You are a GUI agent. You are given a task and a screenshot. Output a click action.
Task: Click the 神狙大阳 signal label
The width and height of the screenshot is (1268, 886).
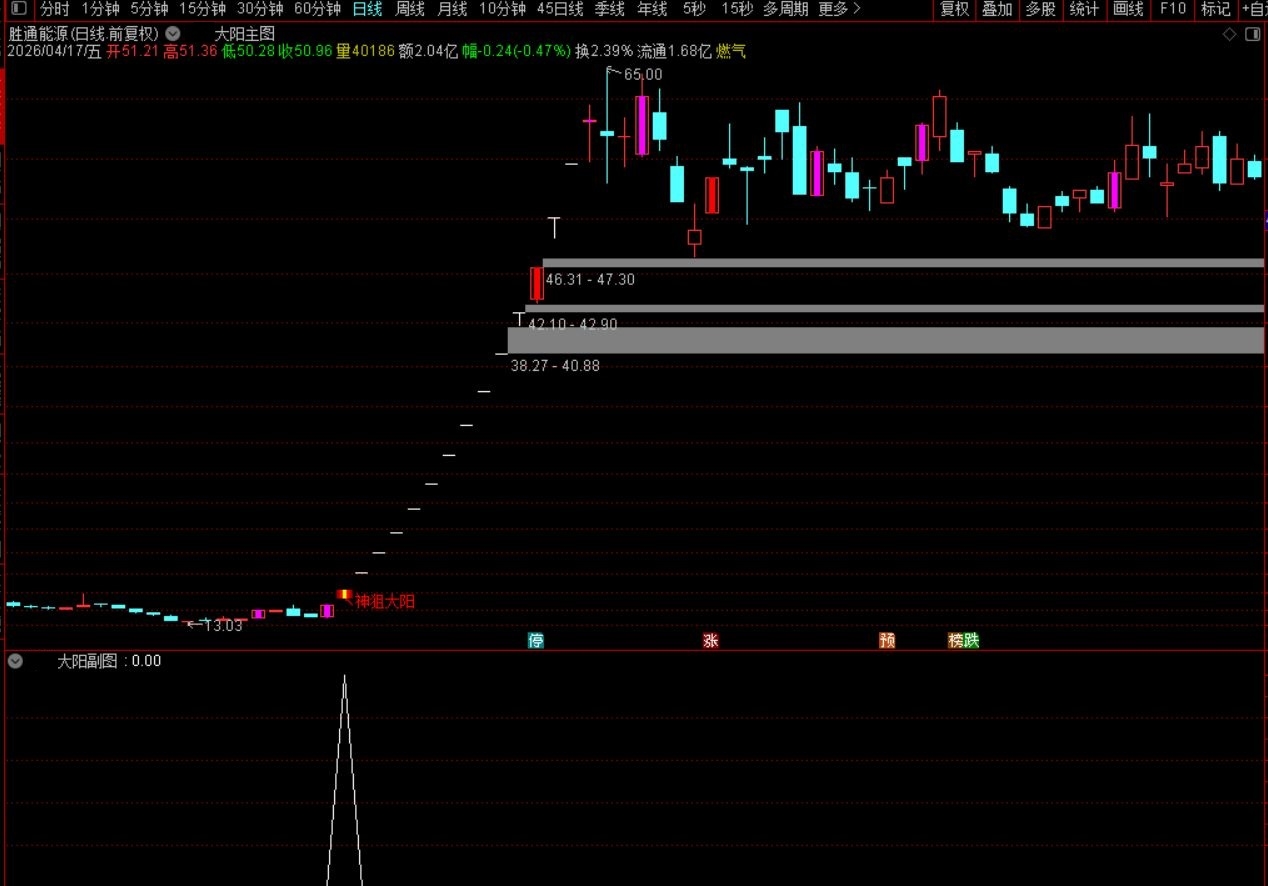[x=385, y=602]
